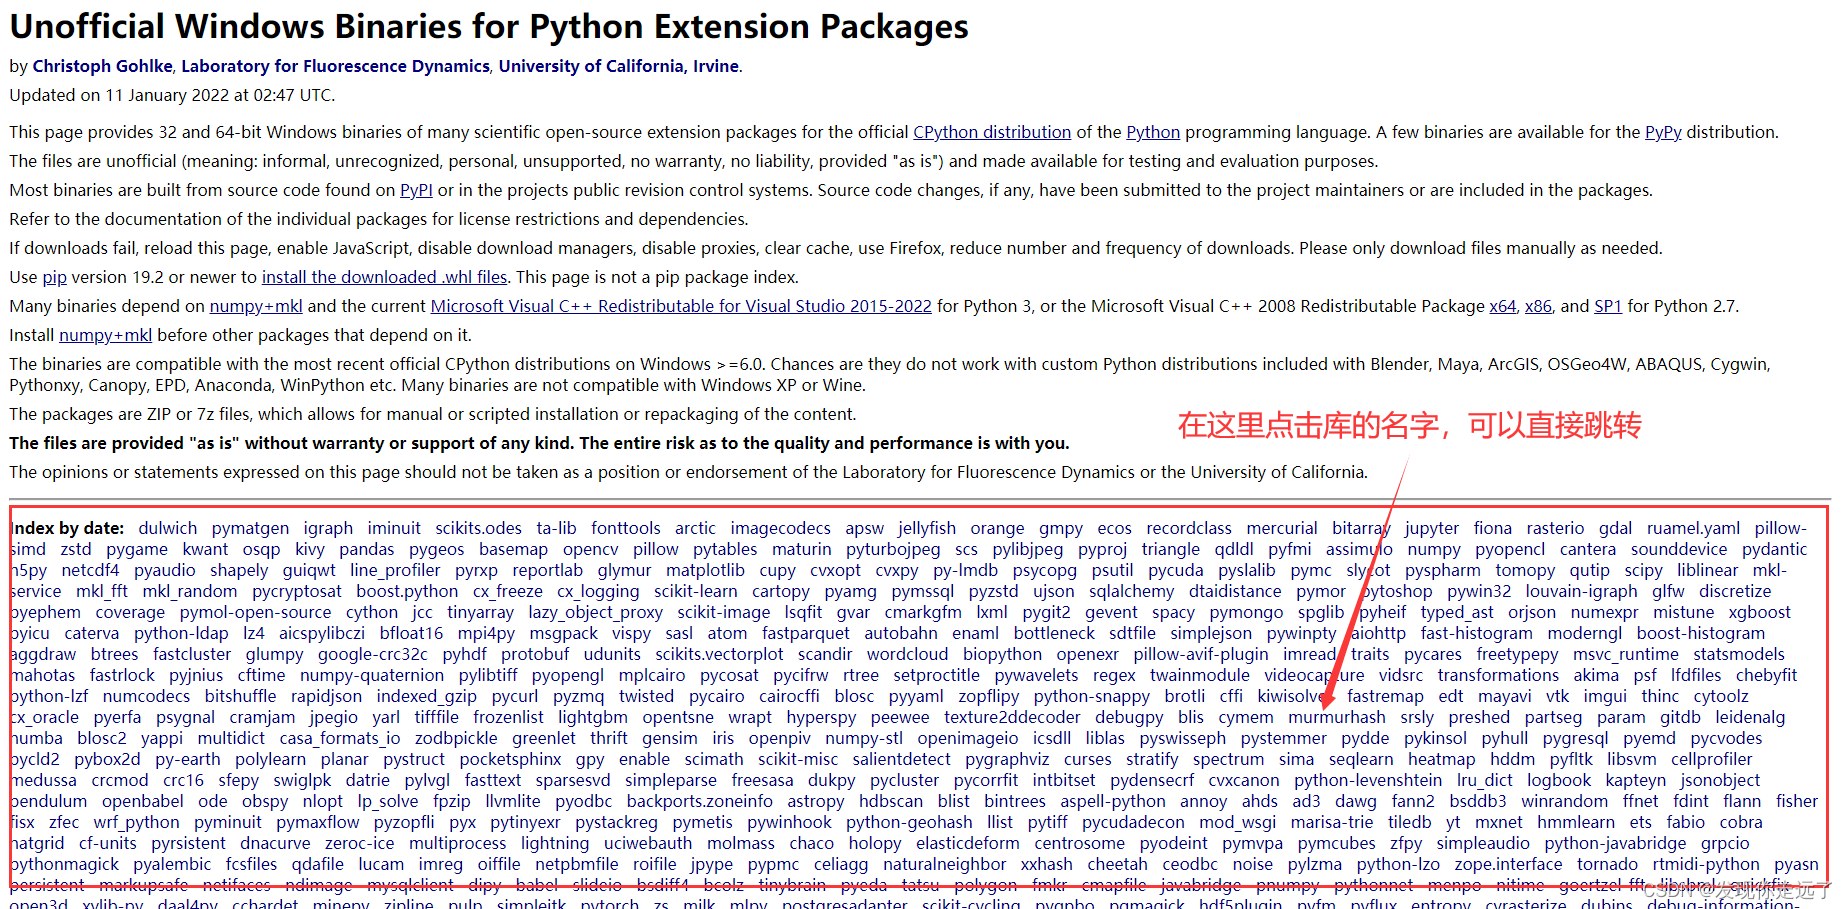Go to the psycopg package

(x=1044, y=570)
